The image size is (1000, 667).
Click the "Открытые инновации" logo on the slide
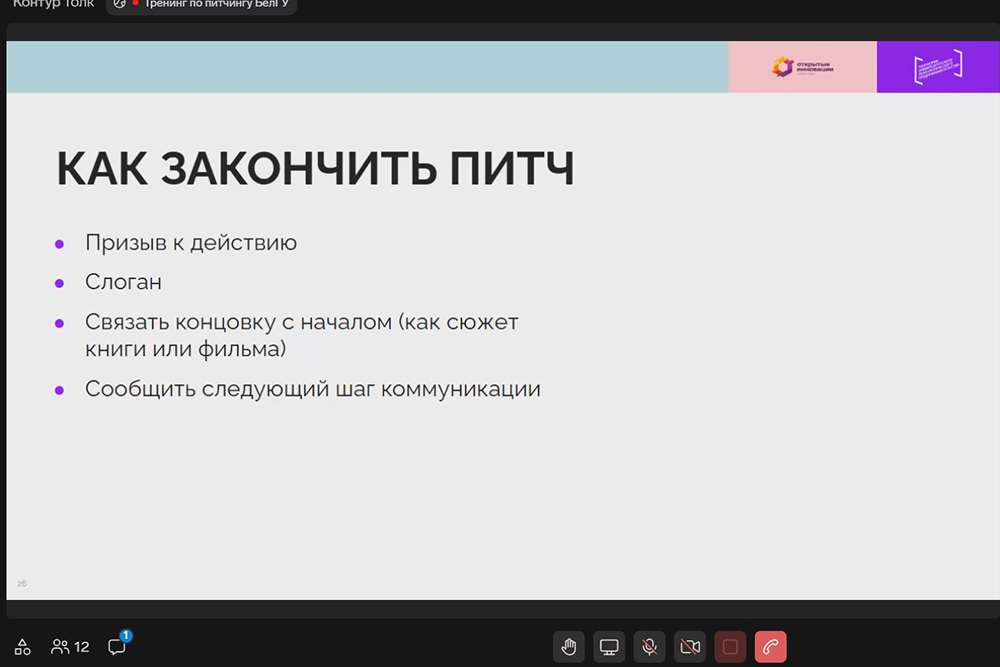pyautogui.click(x=802, y=67)
